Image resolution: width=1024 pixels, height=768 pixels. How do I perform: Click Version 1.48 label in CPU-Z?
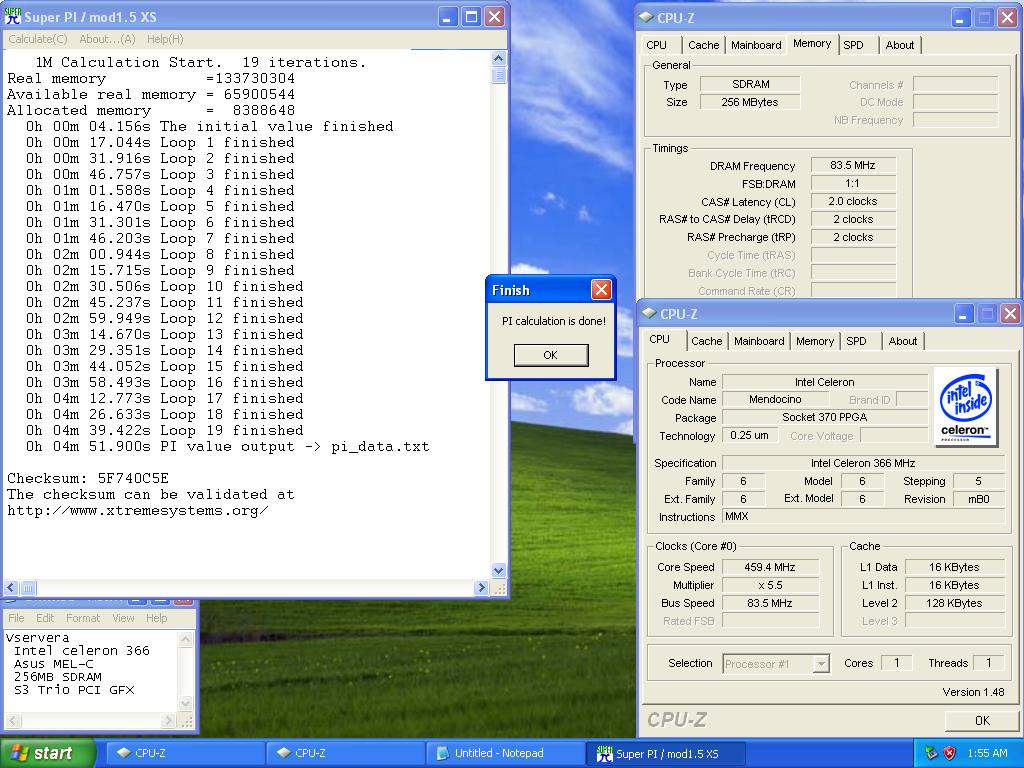click(x=973, y=692)
